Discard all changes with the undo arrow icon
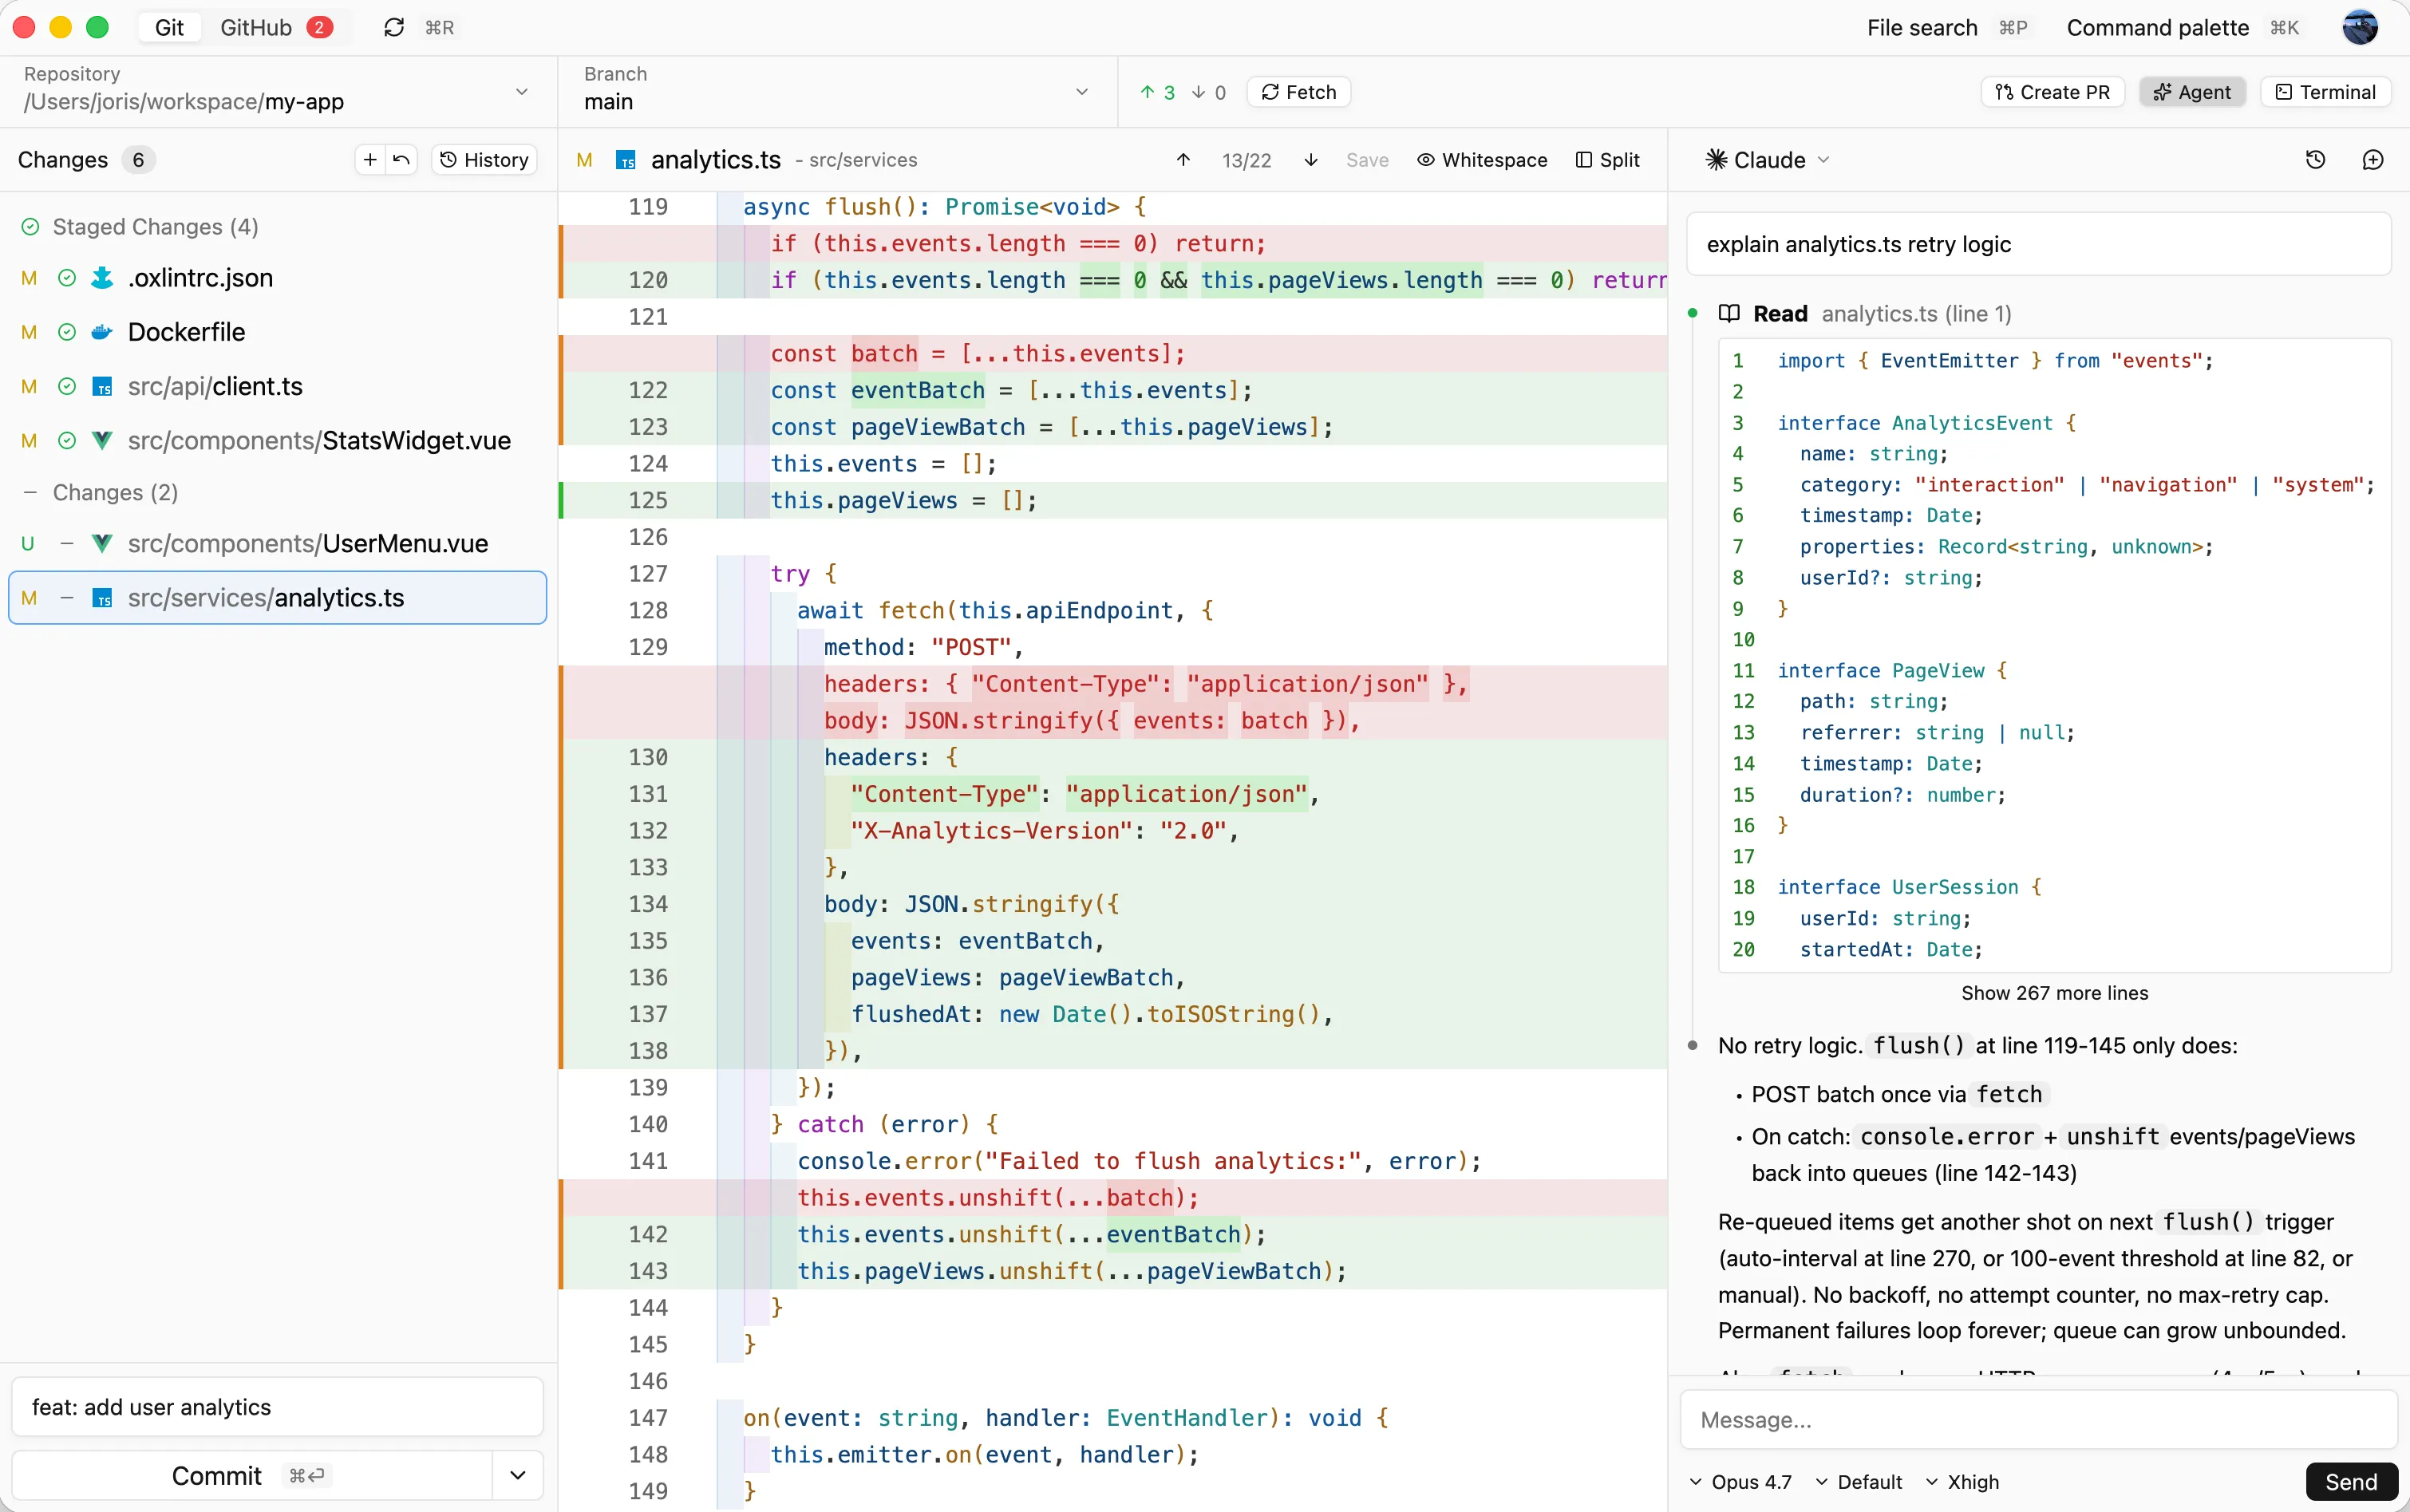Screen dimensions: 2410x1512 tap(401, 160)
